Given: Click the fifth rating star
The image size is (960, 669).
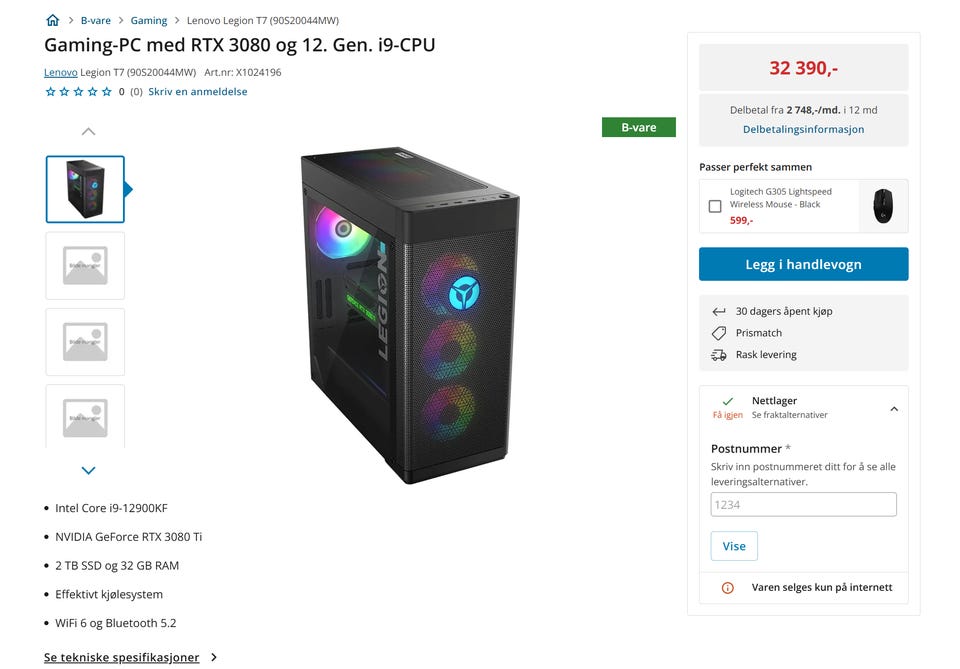Looking at the screenshot, I should point(107,92).
